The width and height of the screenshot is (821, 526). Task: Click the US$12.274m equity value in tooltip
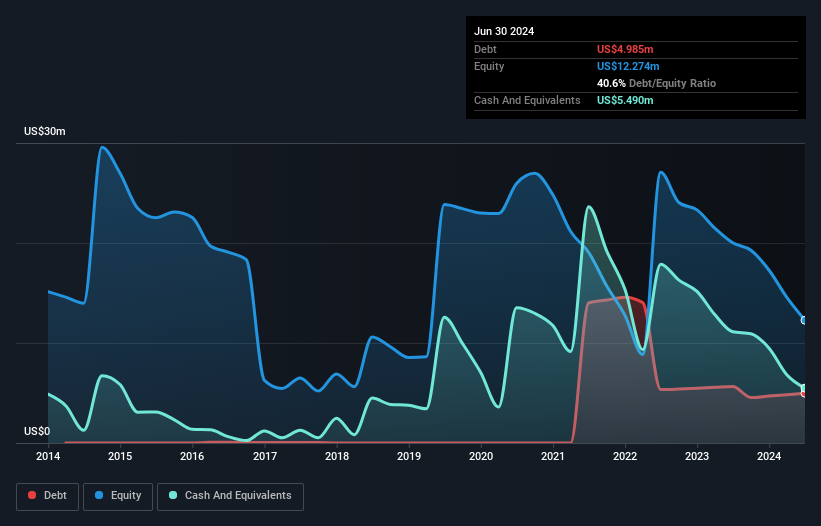[x=629, y=66]
